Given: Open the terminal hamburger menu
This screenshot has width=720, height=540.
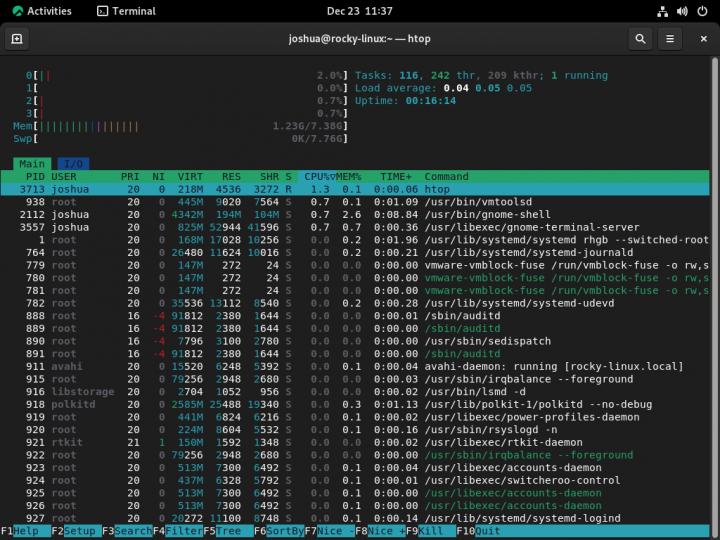Looking at the screenshot, I should [x=671, y=39].
